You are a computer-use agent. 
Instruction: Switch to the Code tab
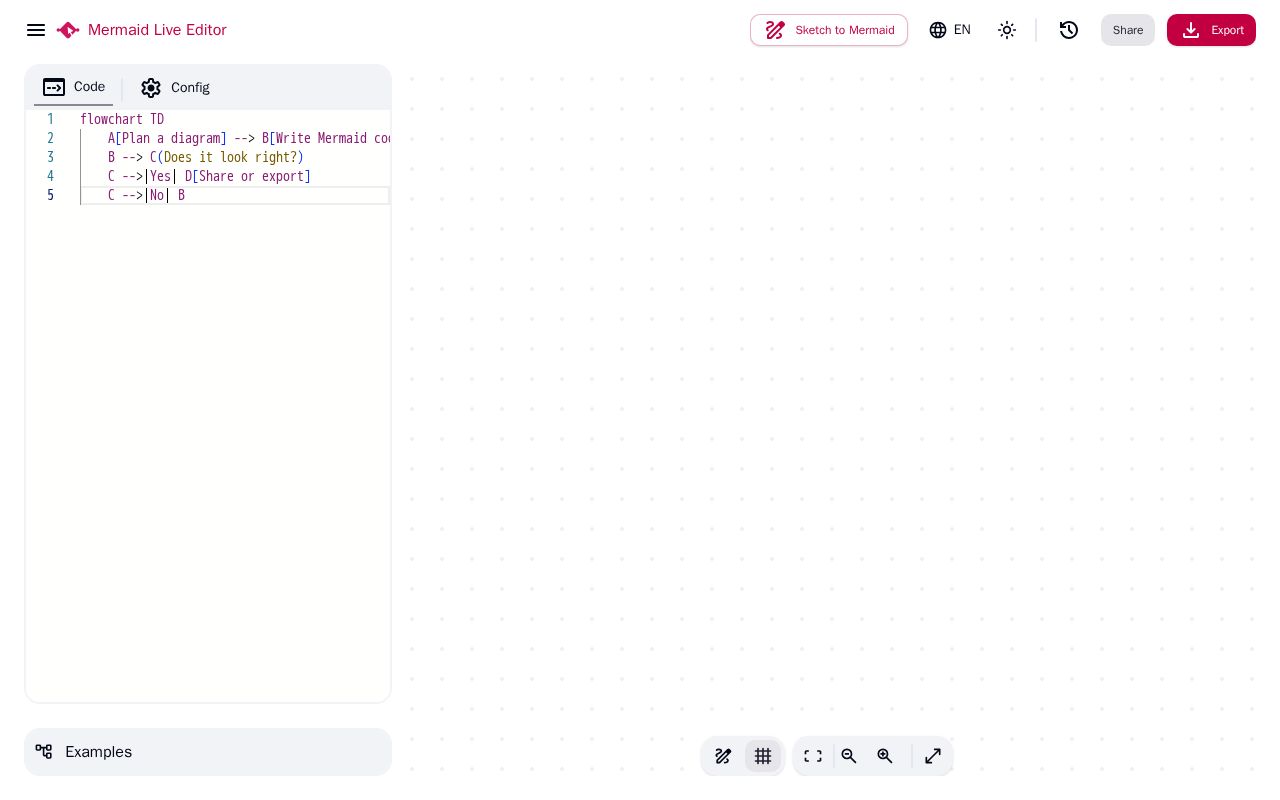click(74, 87)
